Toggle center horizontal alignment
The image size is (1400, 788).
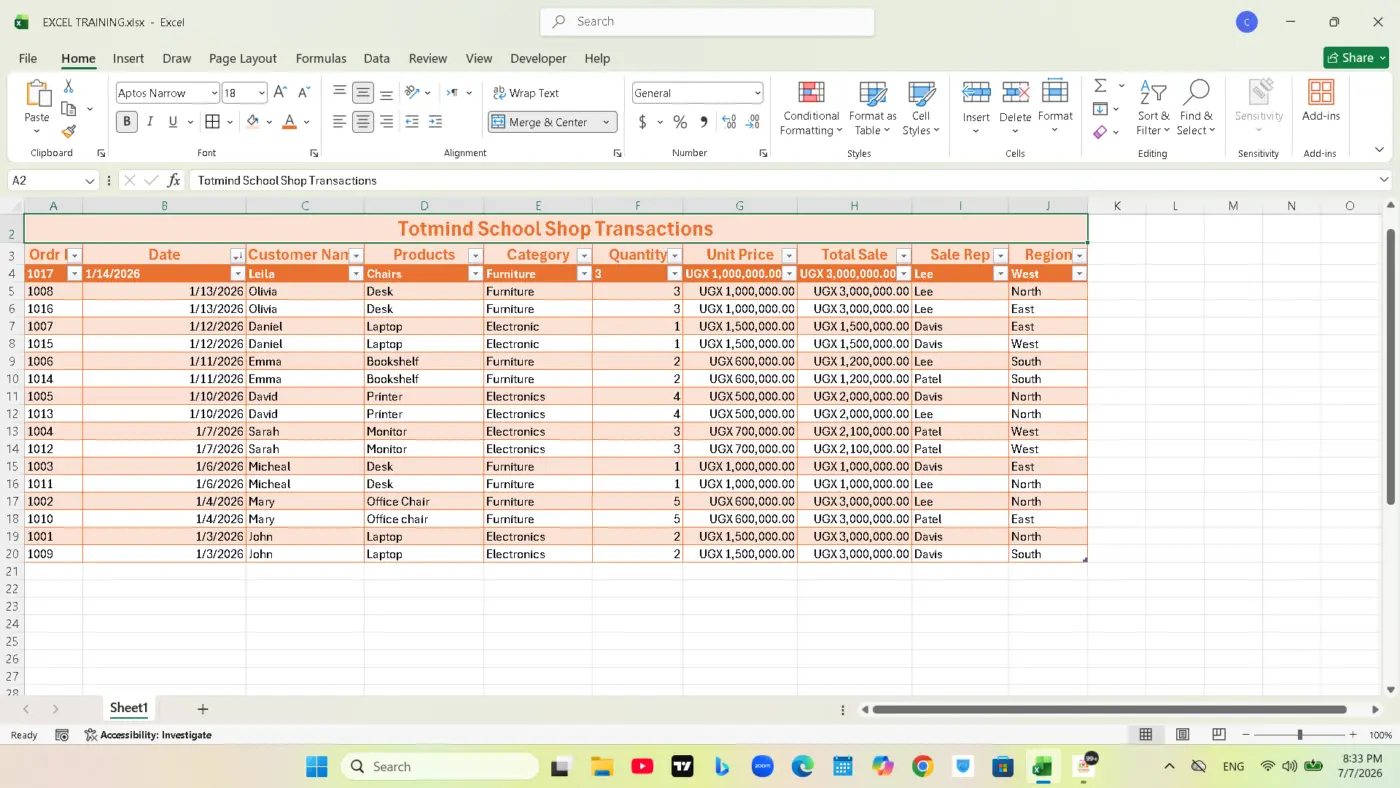point(363,122)
